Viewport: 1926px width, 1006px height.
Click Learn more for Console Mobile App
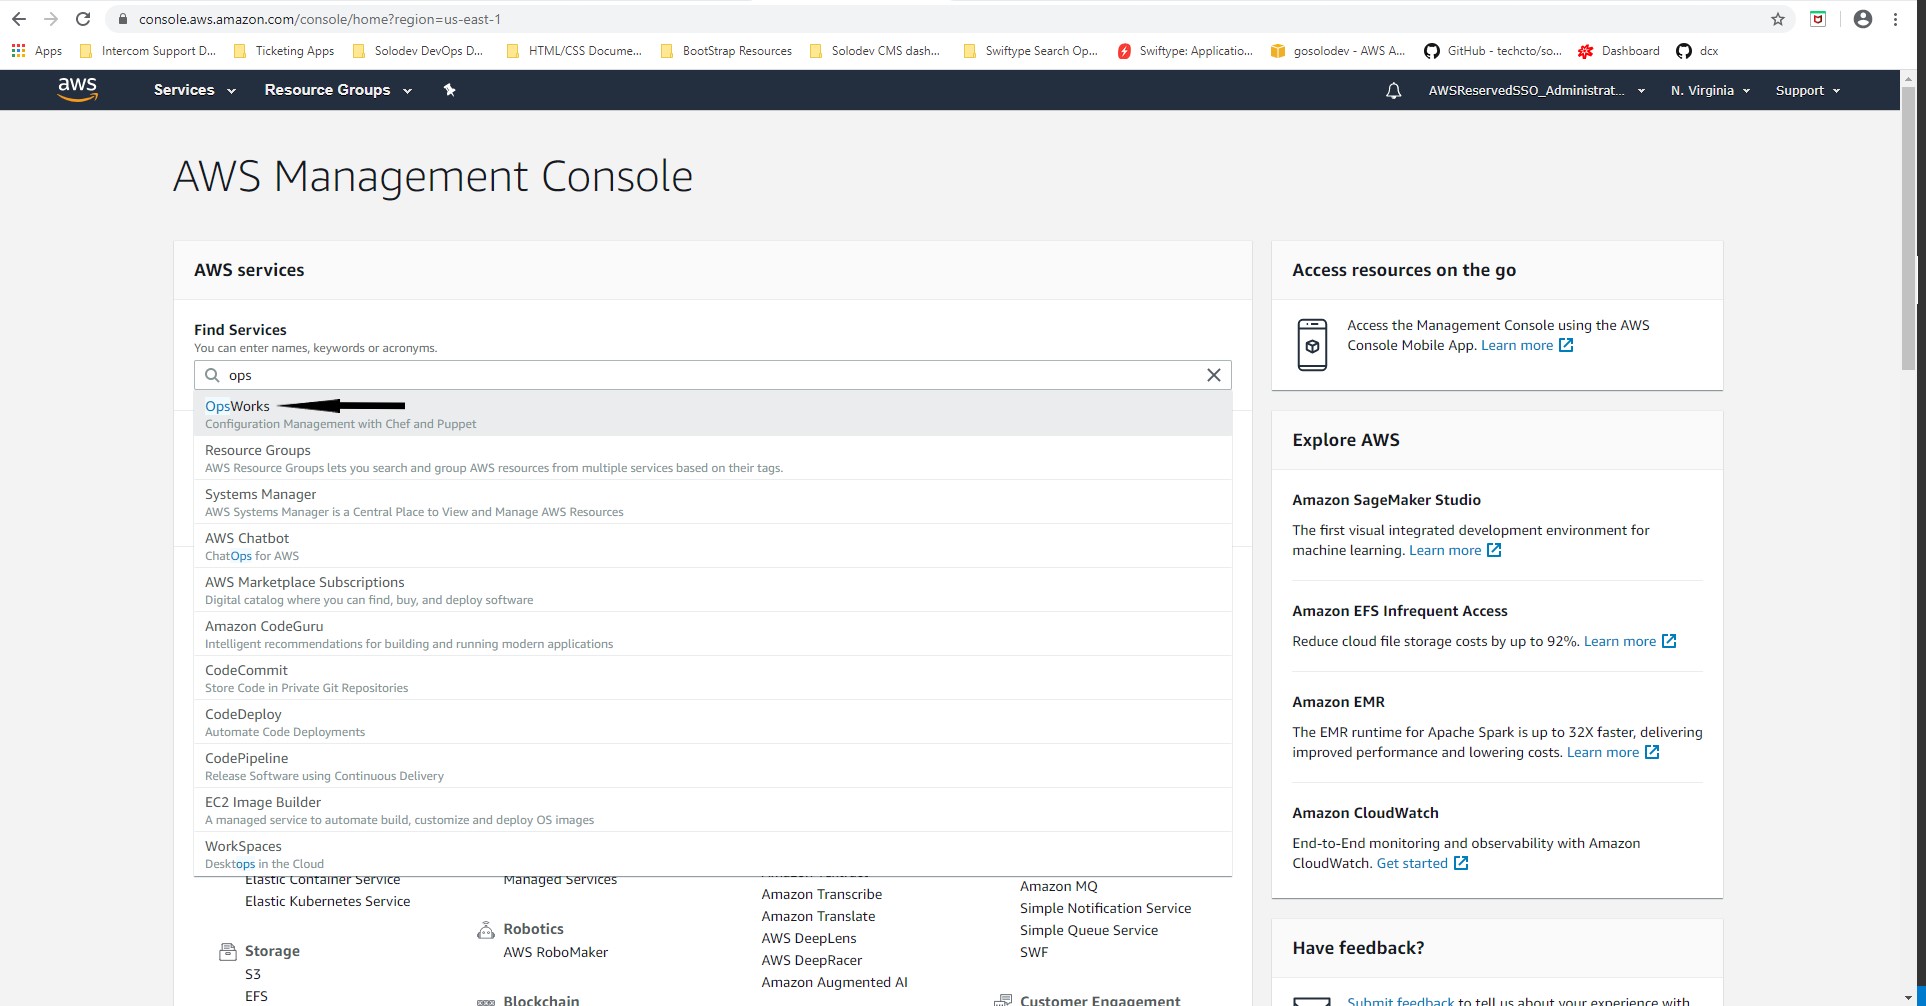pos(1517,345)
